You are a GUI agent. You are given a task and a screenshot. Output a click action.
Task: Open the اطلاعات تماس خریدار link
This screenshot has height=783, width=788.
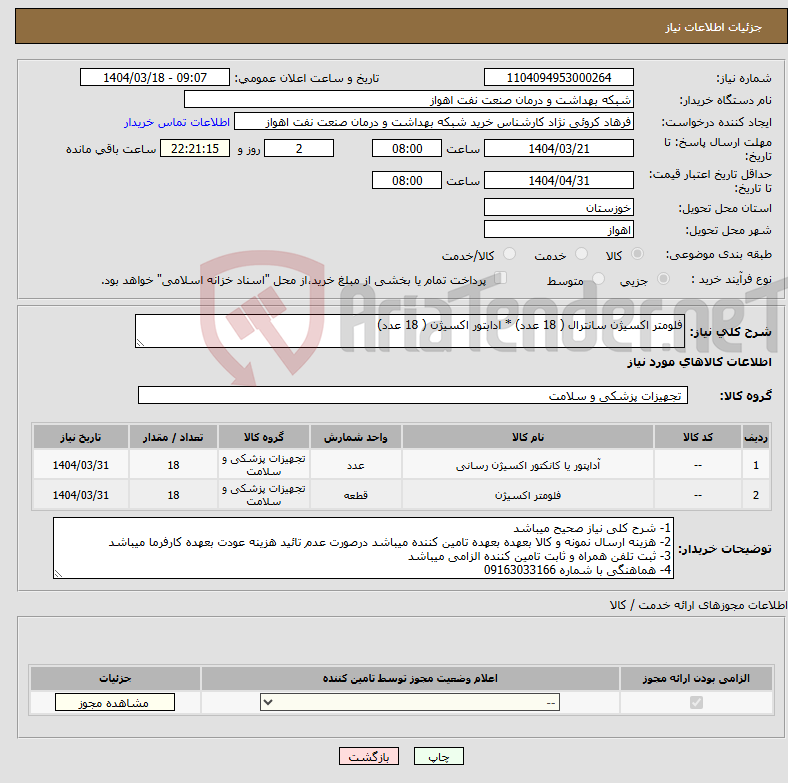tap(177, 122)
